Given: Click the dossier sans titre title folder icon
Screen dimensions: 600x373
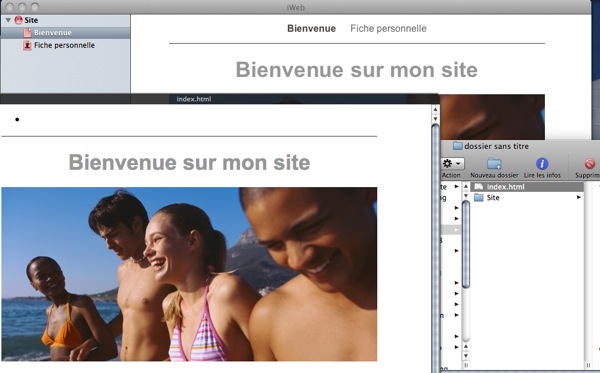Looking at the screenshot, I should tap(457, 146).
